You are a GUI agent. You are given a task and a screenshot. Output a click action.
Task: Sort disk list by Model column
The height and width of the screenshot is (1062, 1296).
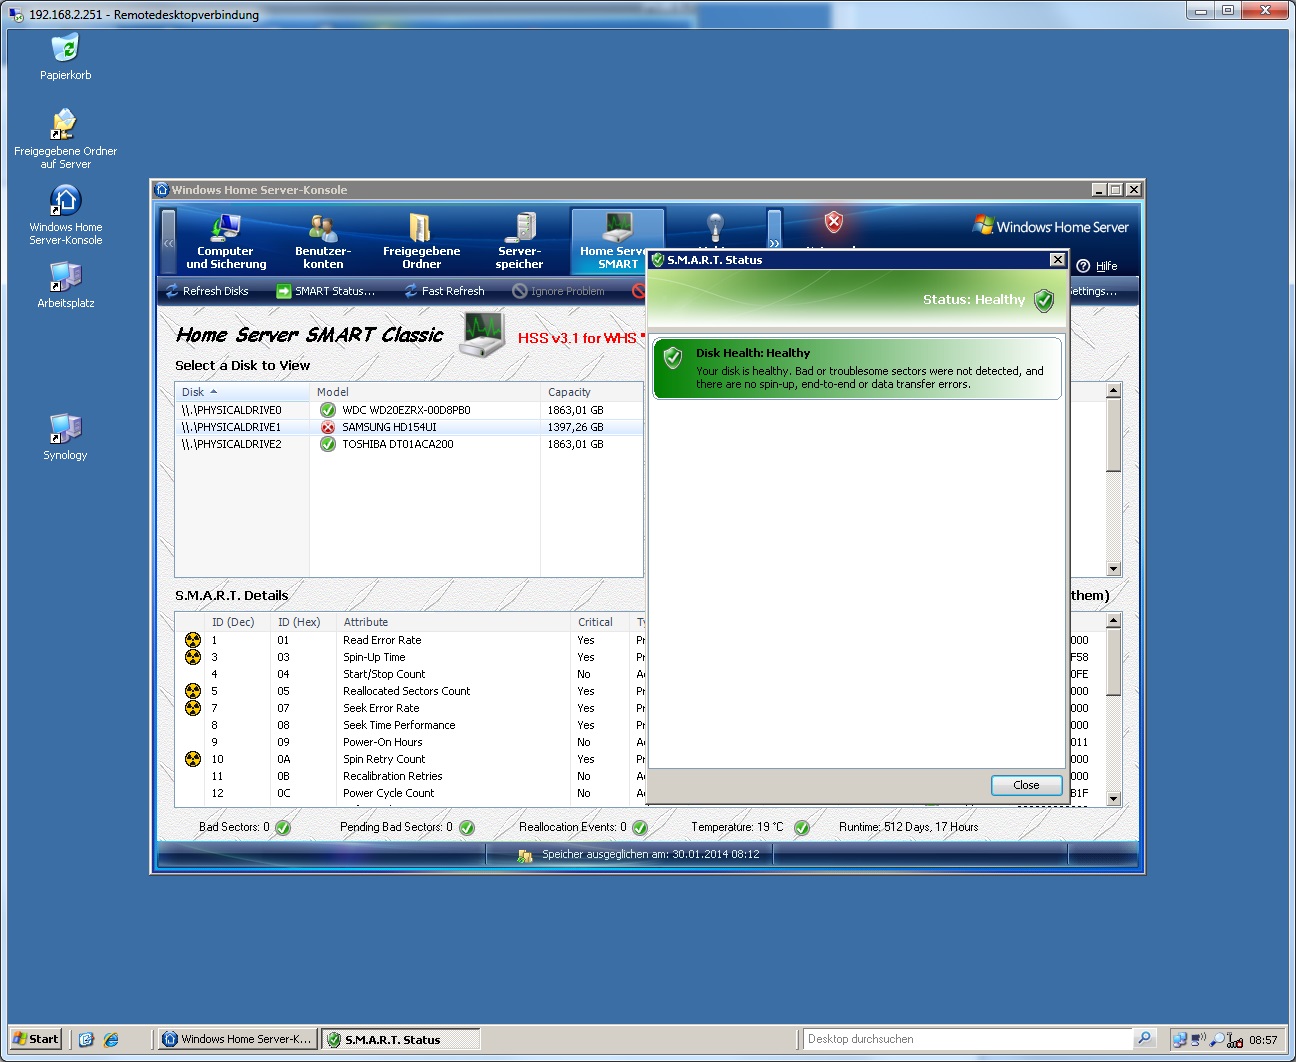click(x=425, y=392)
